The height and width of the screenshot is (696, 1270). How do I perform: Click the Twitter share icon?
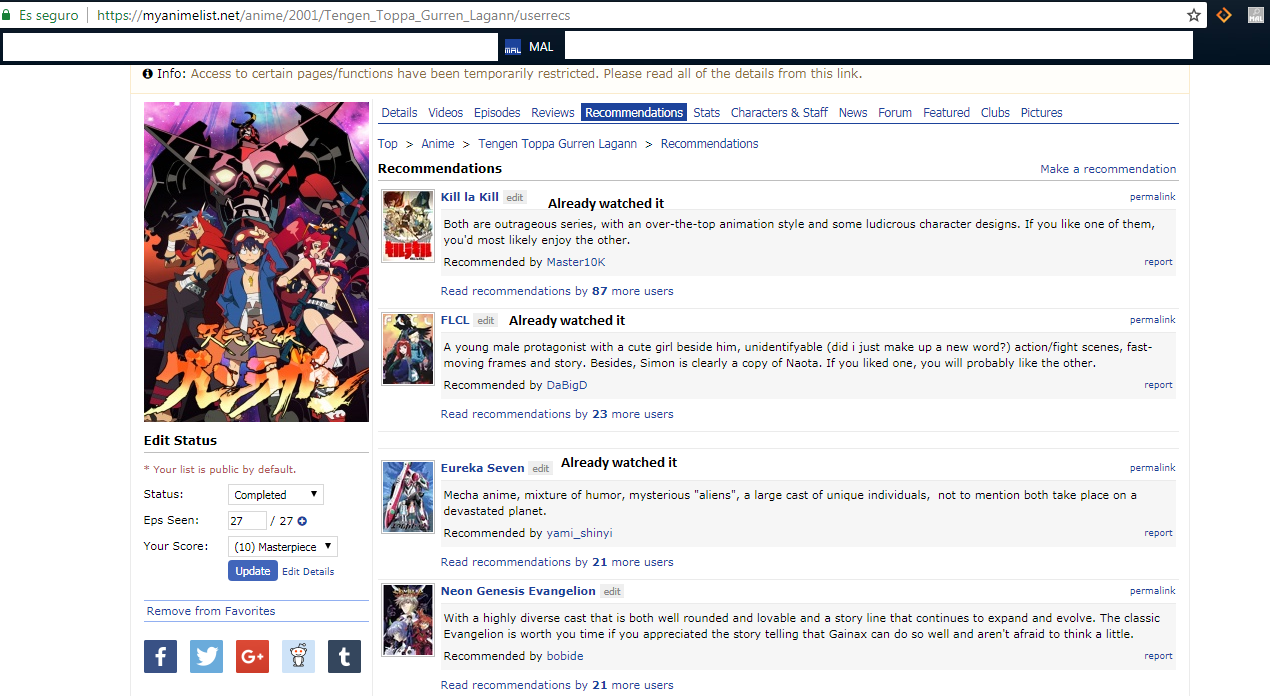coord(206,656)
